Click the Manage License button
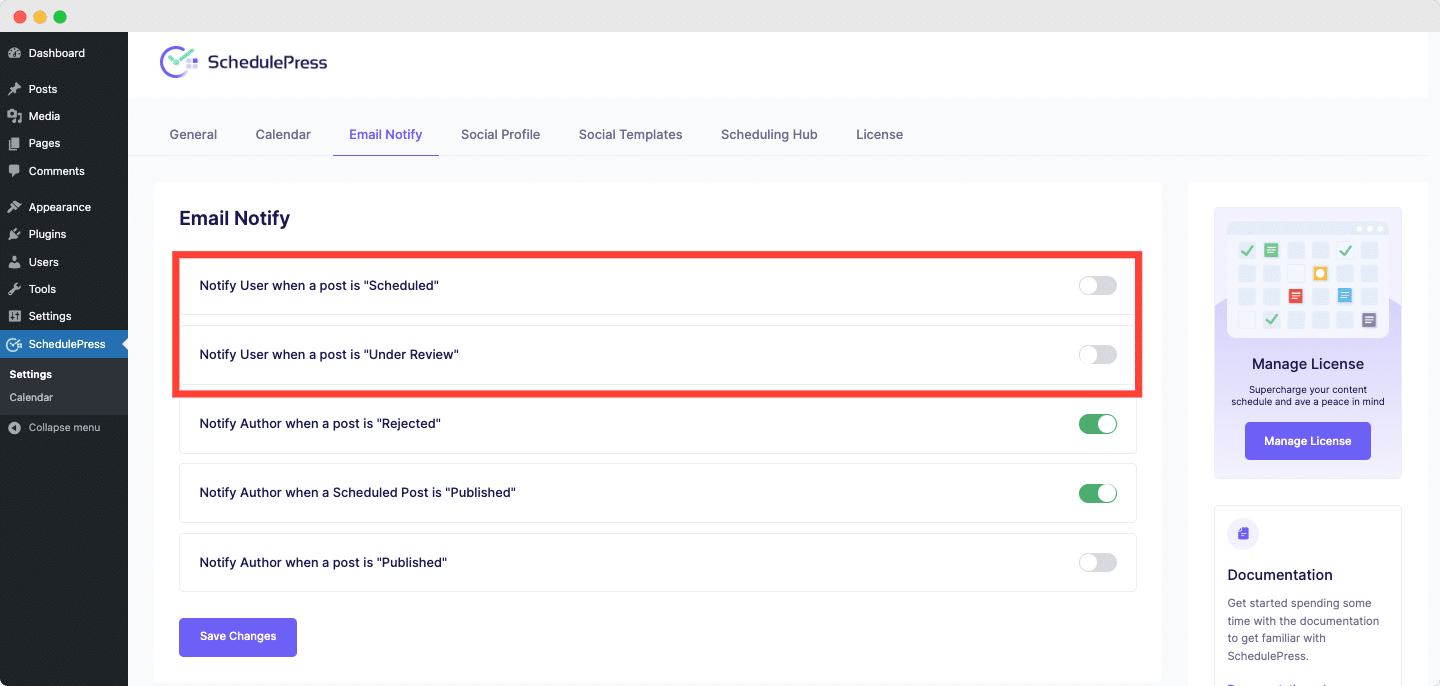Viewport: 1440px width, 686px height. tap(1308, 441)
